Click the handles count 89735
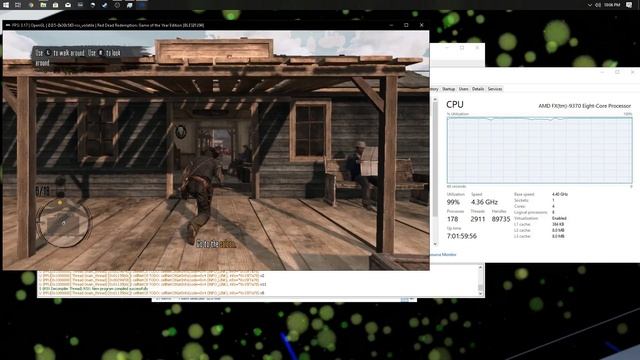The height and width of the screenshot is (360, 640). click(501, 219)
